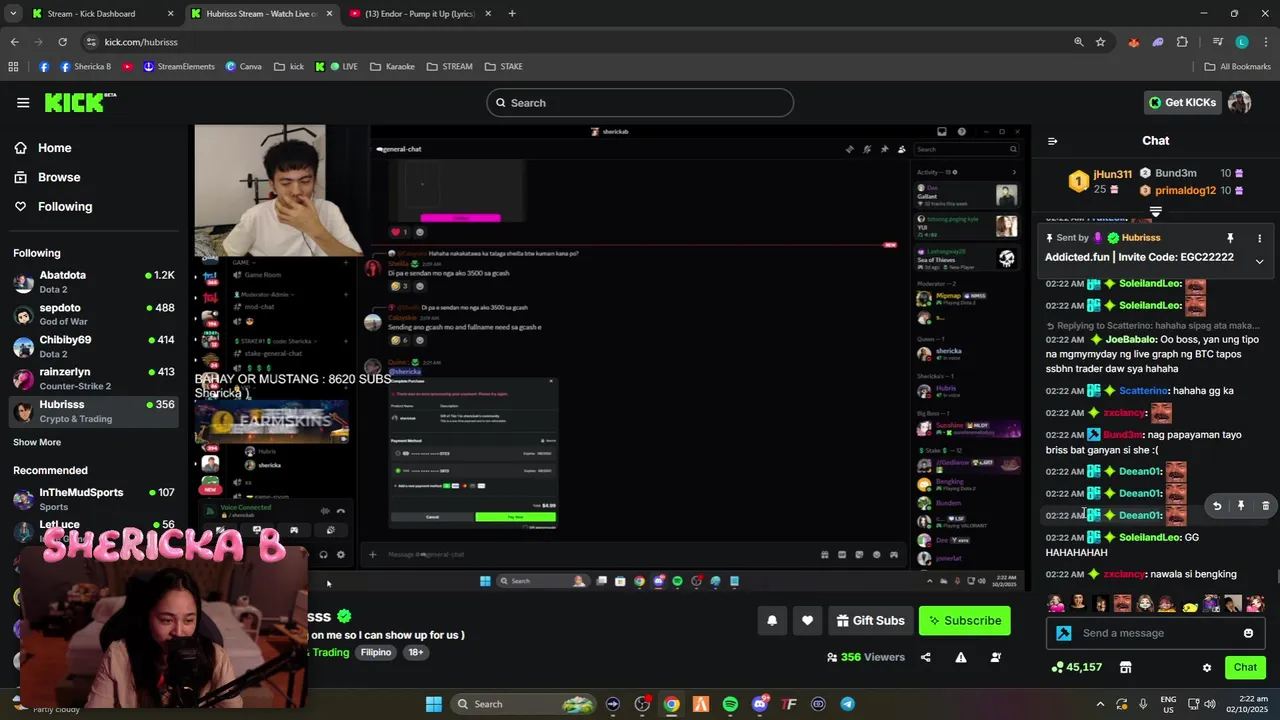The height and width of the screenshot is (720, 1280).
Task: Open the emote picker in chat
Action: coord(1248,633)
